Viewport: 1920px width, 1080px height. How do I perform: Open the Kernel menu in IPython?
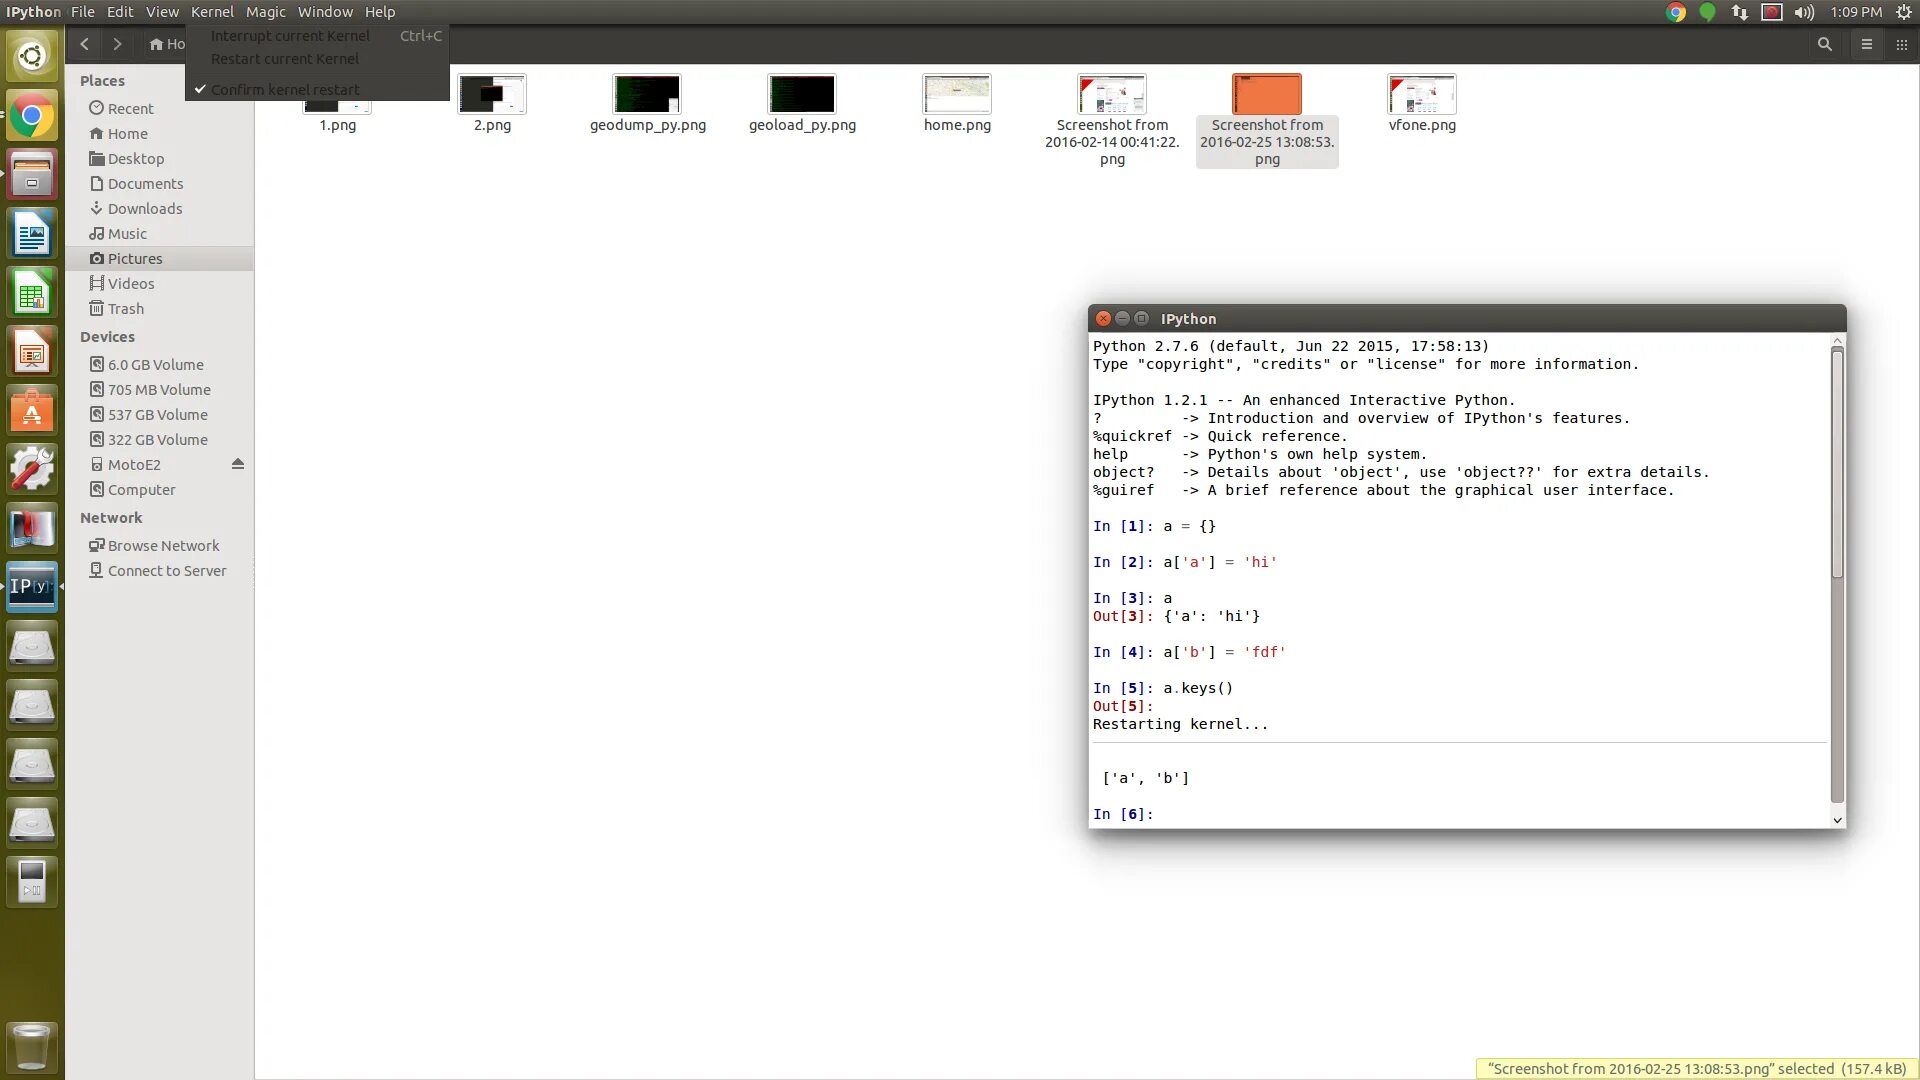click(x=211, y=12)
